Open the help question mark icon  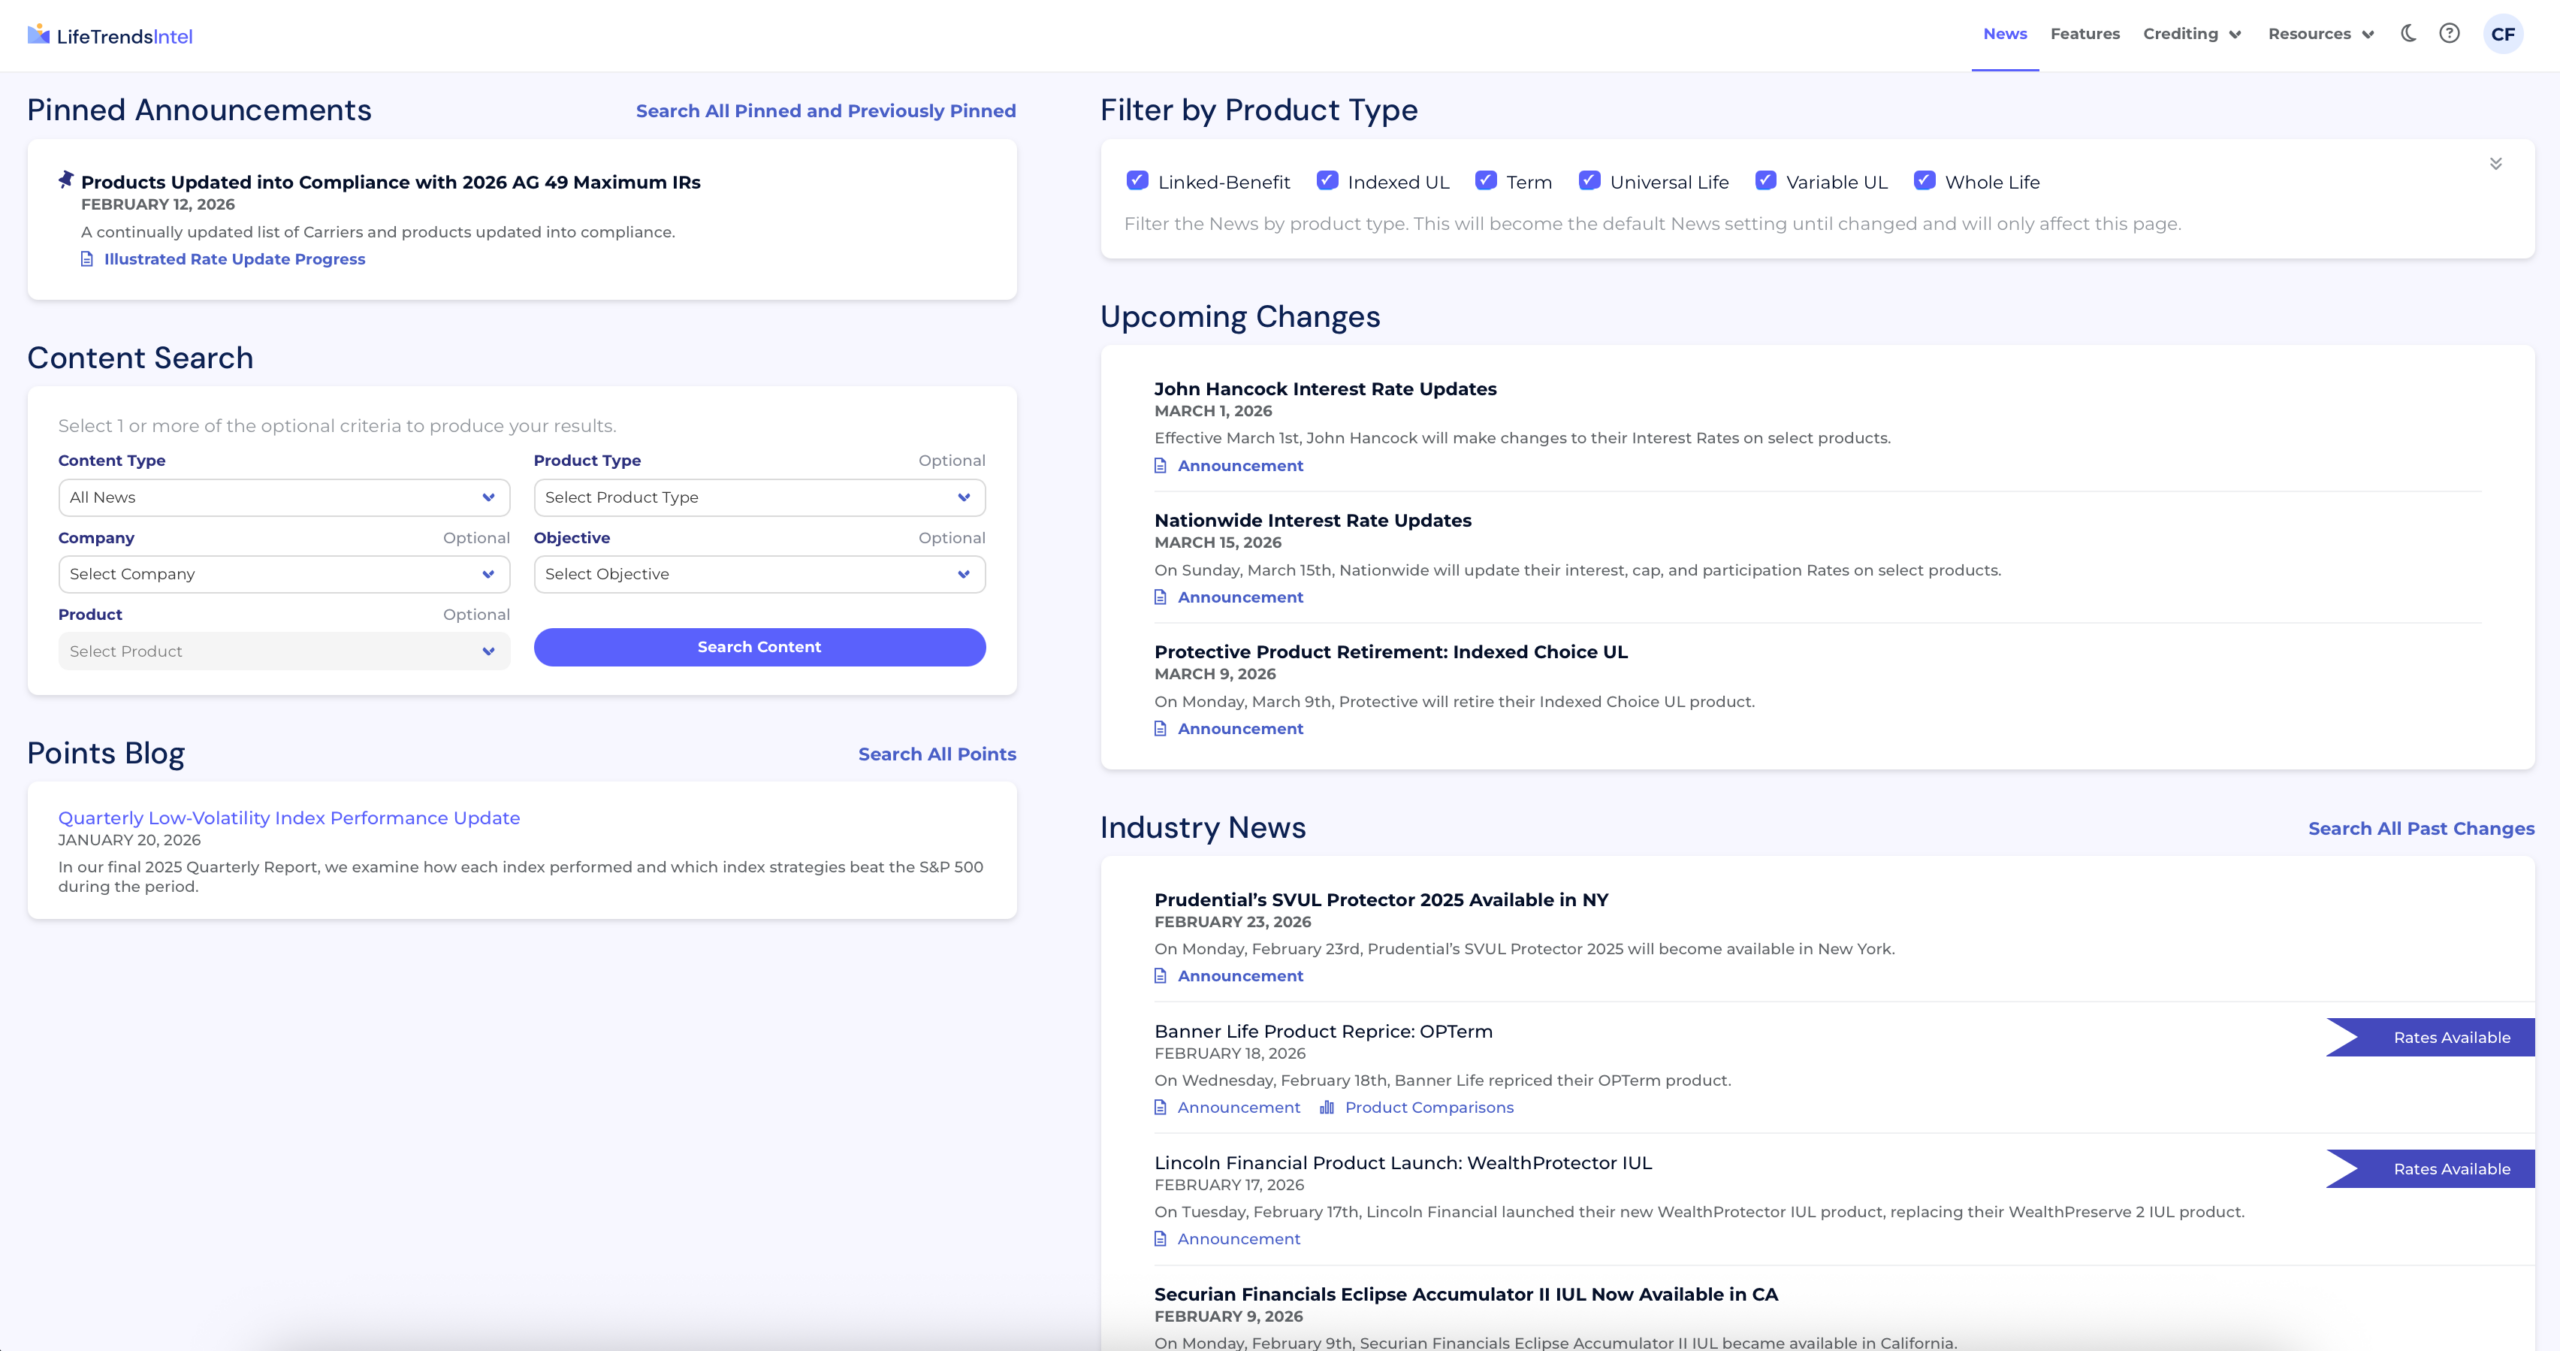click(x=2449, y=33)
